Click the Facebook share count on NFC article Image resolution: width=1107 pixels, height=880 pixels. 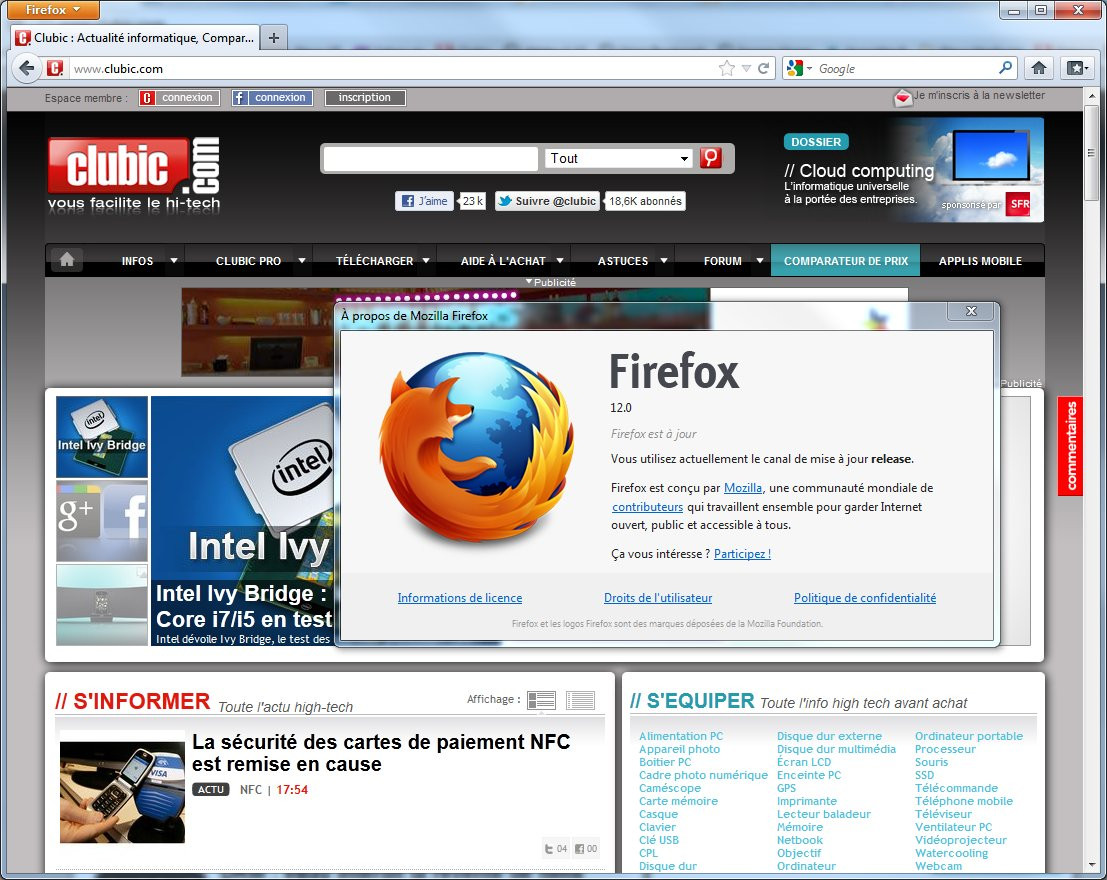[585, 848]
